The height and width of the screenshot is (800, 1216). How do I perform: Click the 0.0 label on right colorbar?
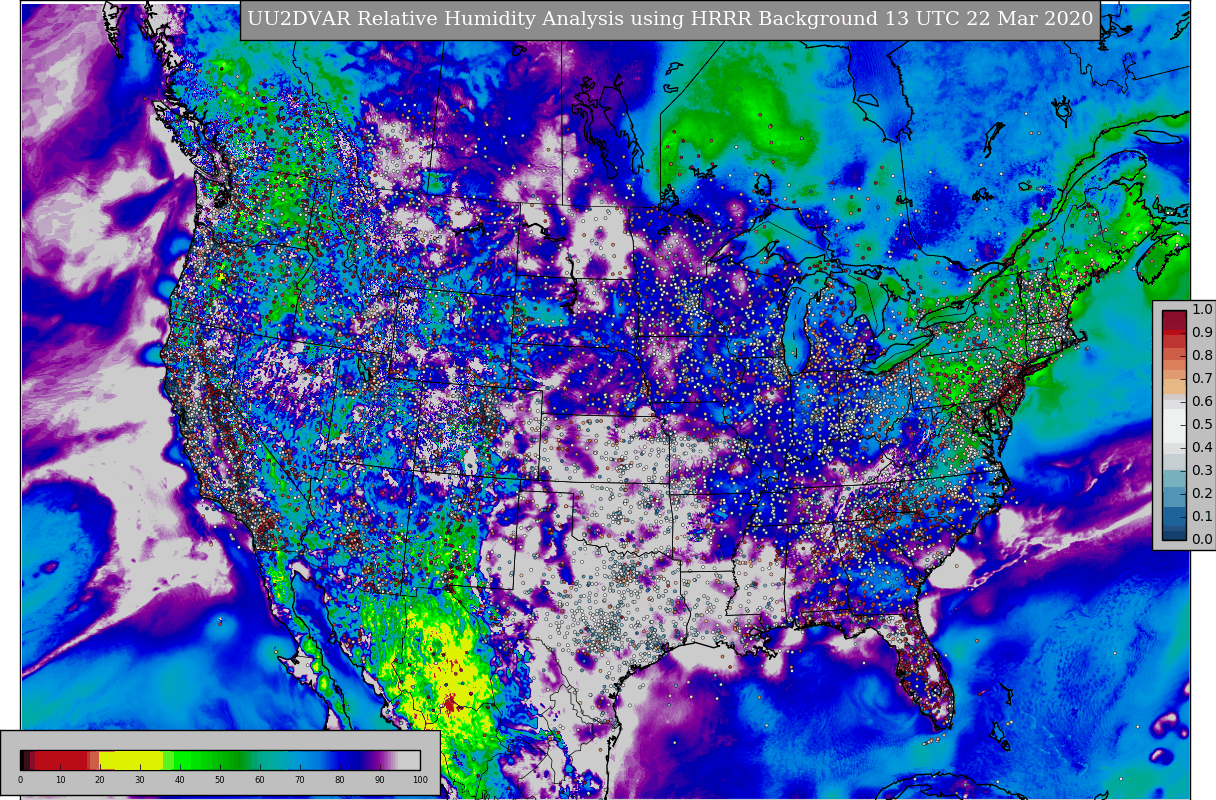coord(1202,540)
